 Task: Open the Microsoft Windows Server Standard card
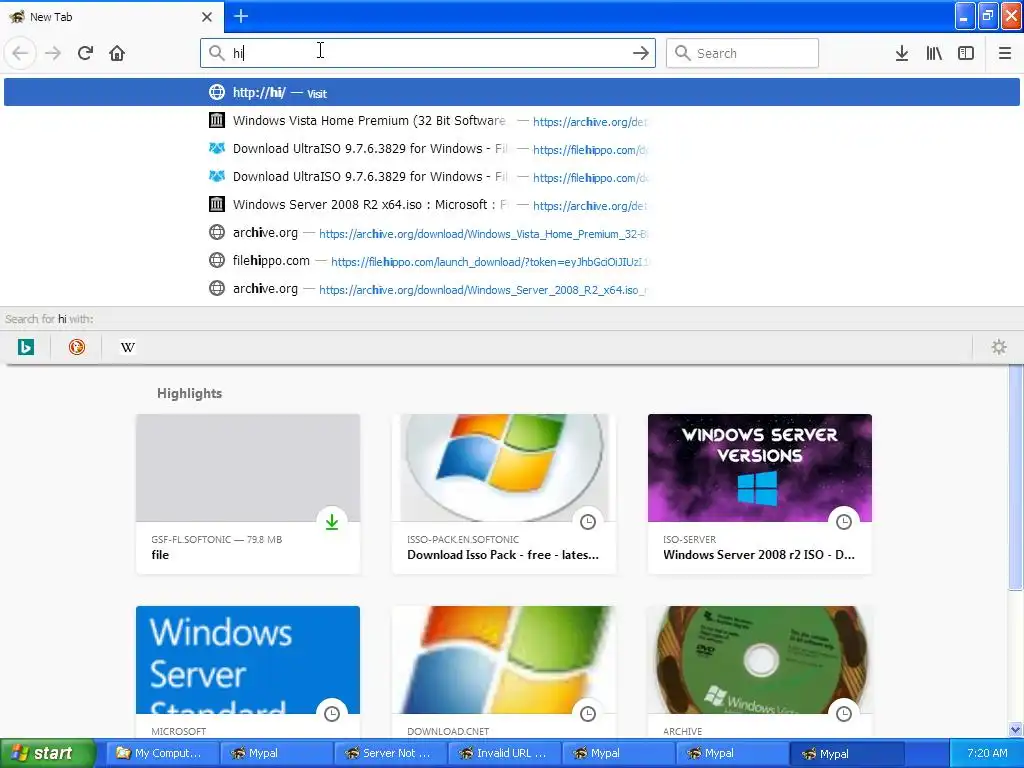[x=248, y=672]
